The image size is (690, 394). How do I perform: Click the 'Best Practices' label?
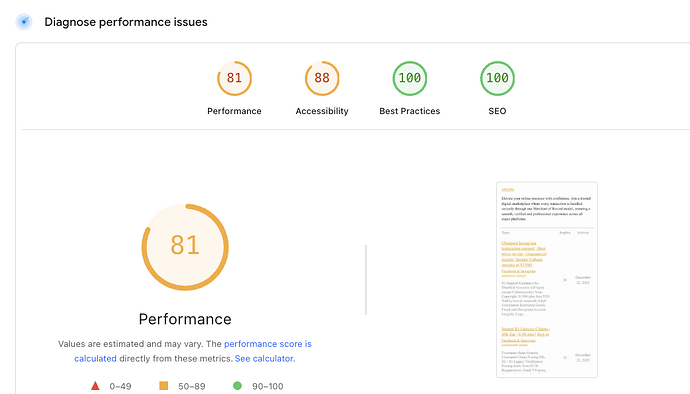coord(410,111)
